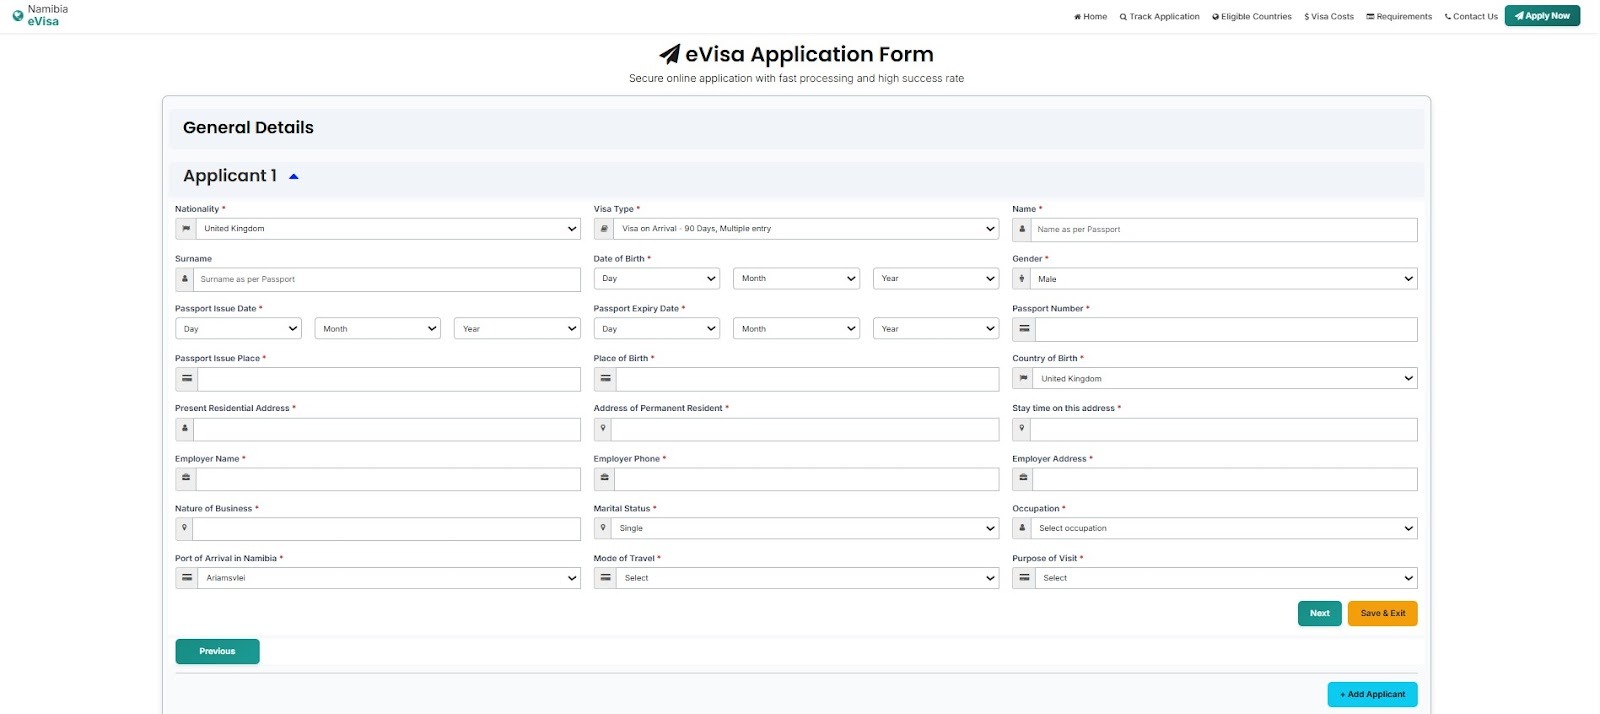Open Track Application in the navigation menu
Viewport: 1600px width, 714px height.
1159,16
